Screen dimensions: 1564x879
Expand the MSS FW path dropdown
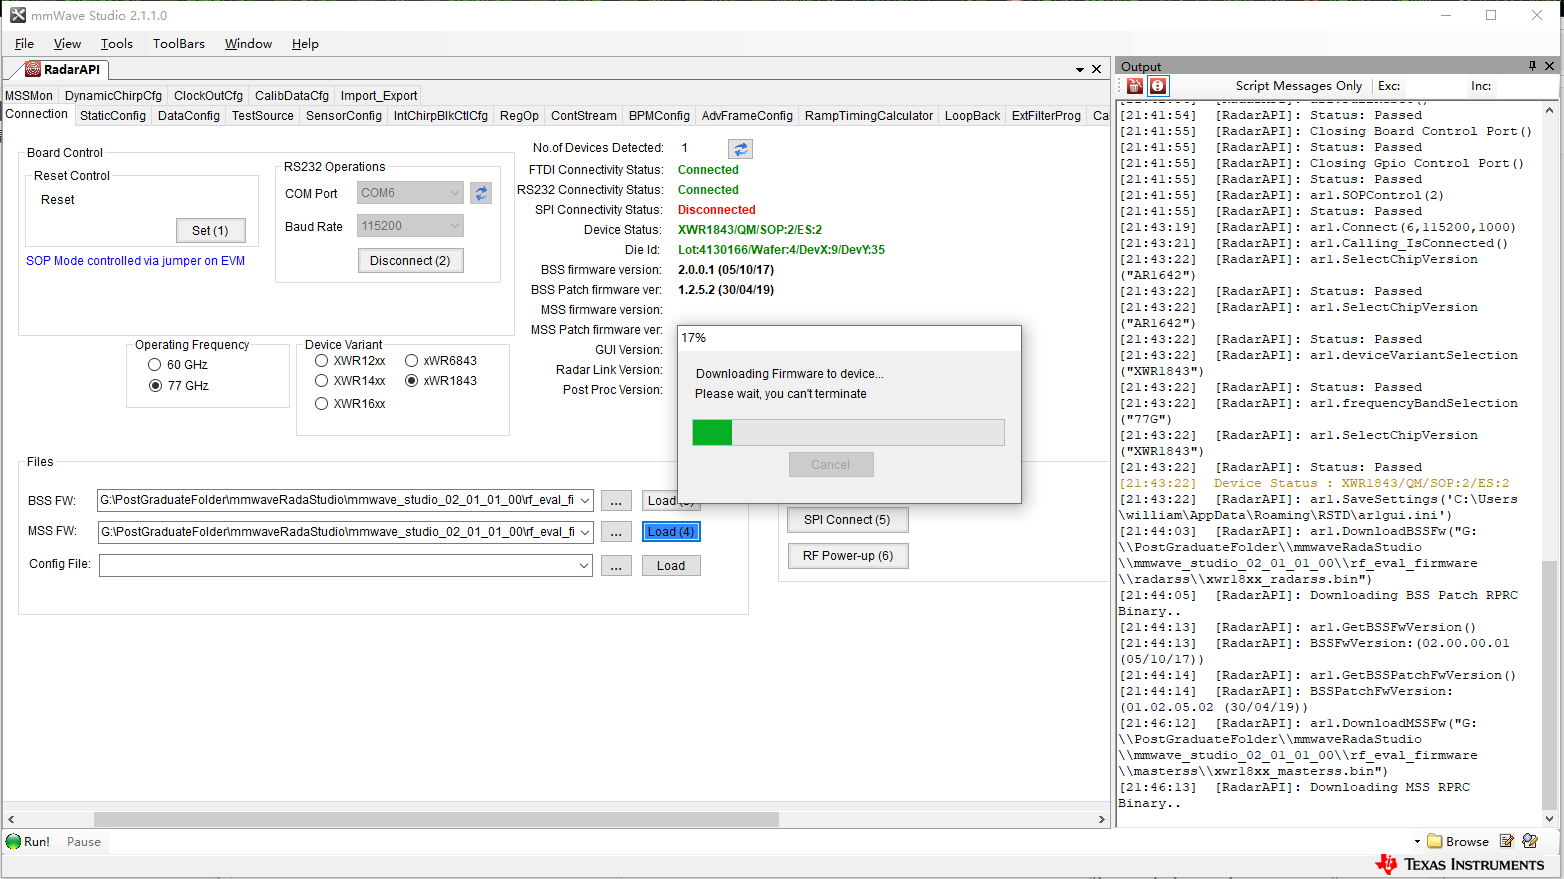coord(585,532)
